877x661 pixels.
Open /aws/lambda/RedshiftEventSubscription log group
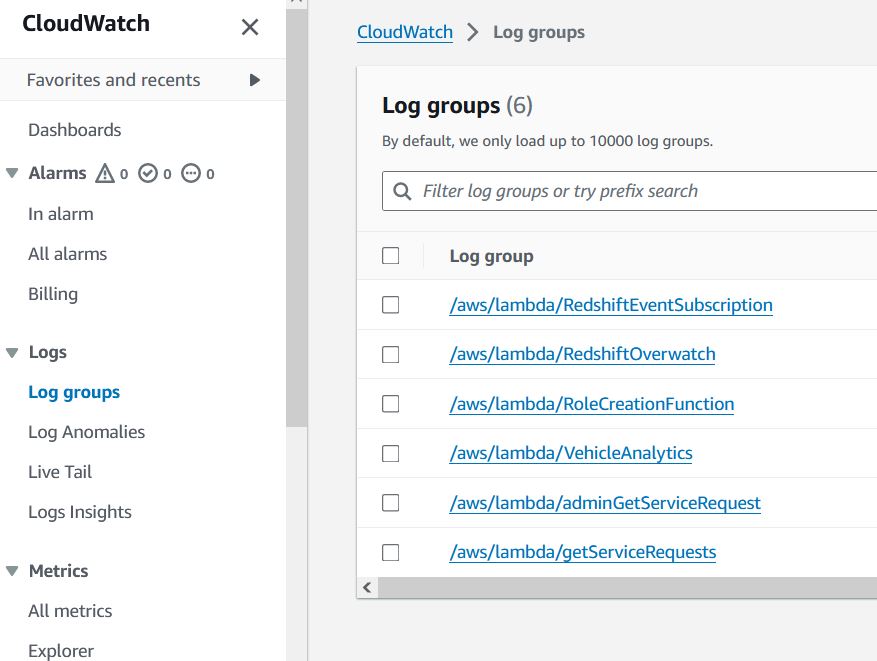[611, 305]
